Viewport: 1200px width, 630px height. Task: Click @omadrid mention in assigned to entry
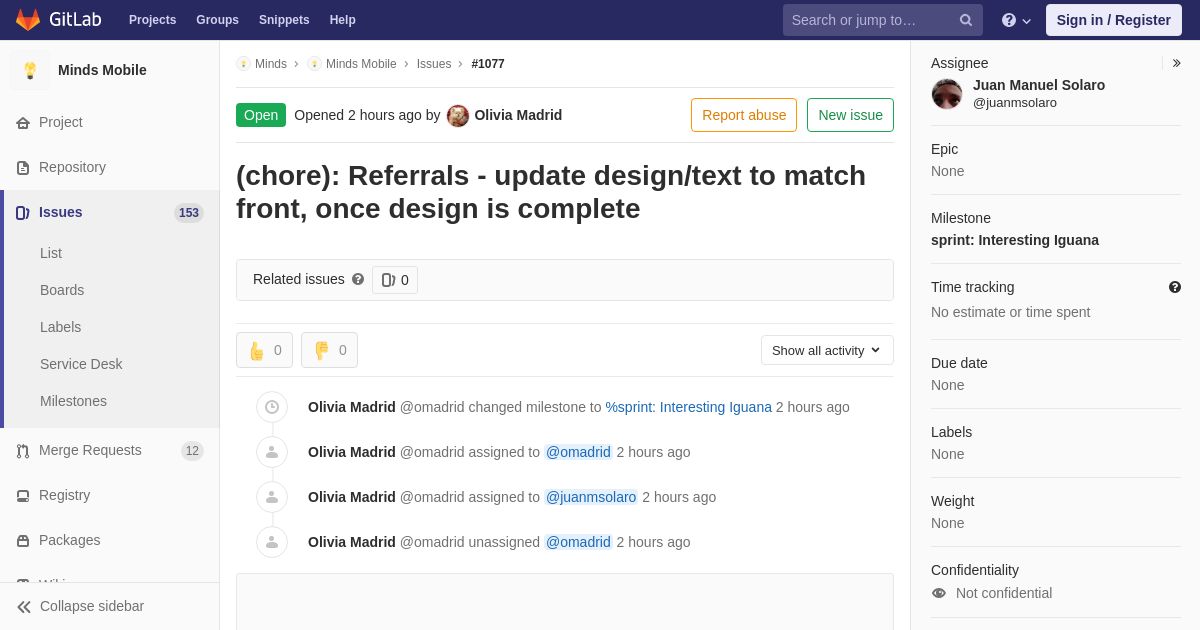[578, 452]
